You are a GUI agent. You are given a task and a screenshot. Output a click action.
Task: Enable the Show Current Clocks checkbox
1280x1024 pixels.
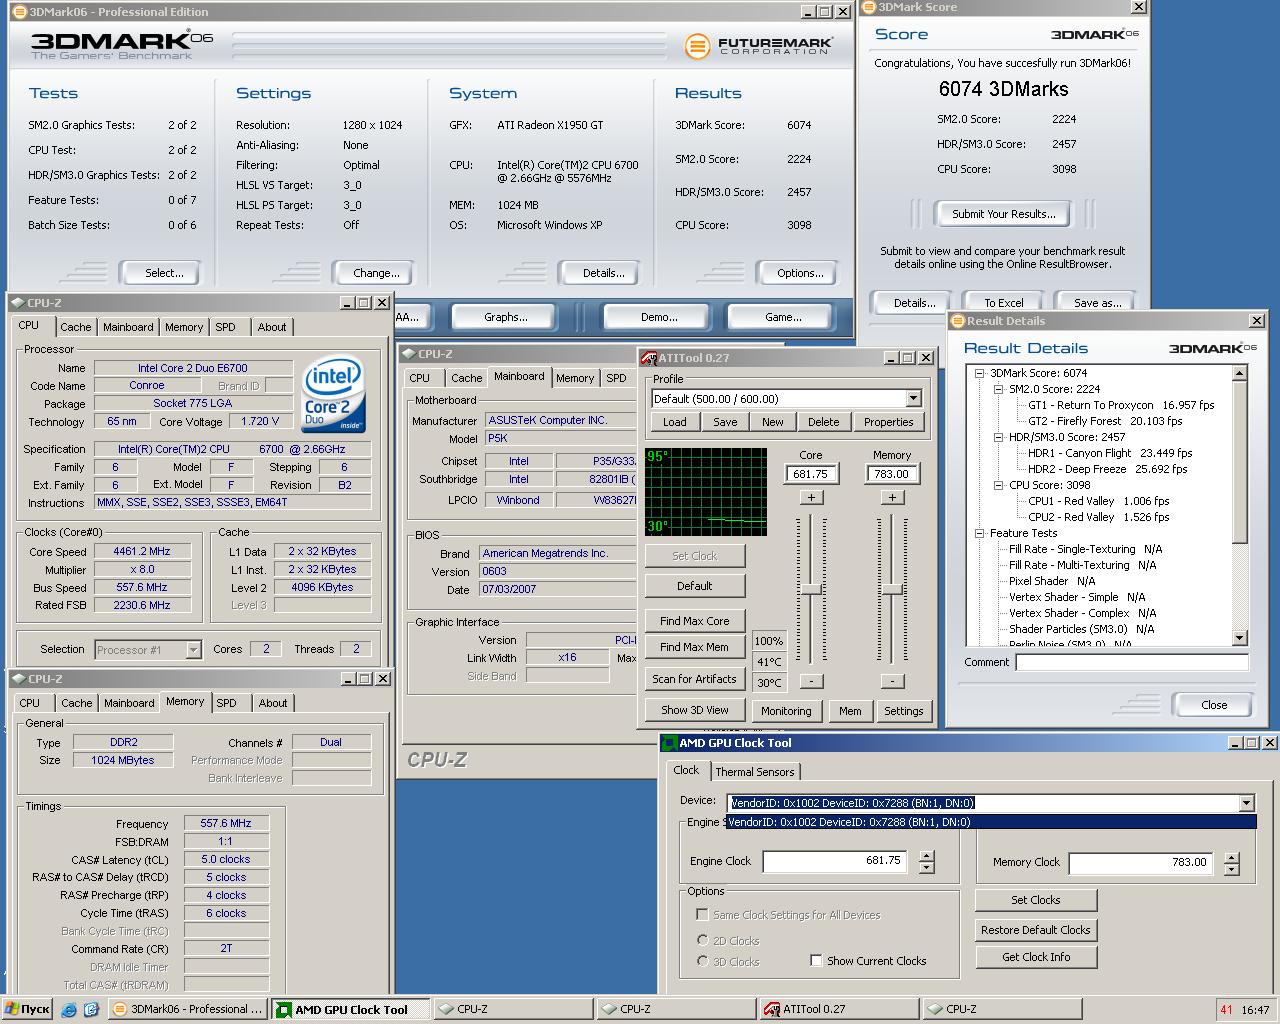816,961
